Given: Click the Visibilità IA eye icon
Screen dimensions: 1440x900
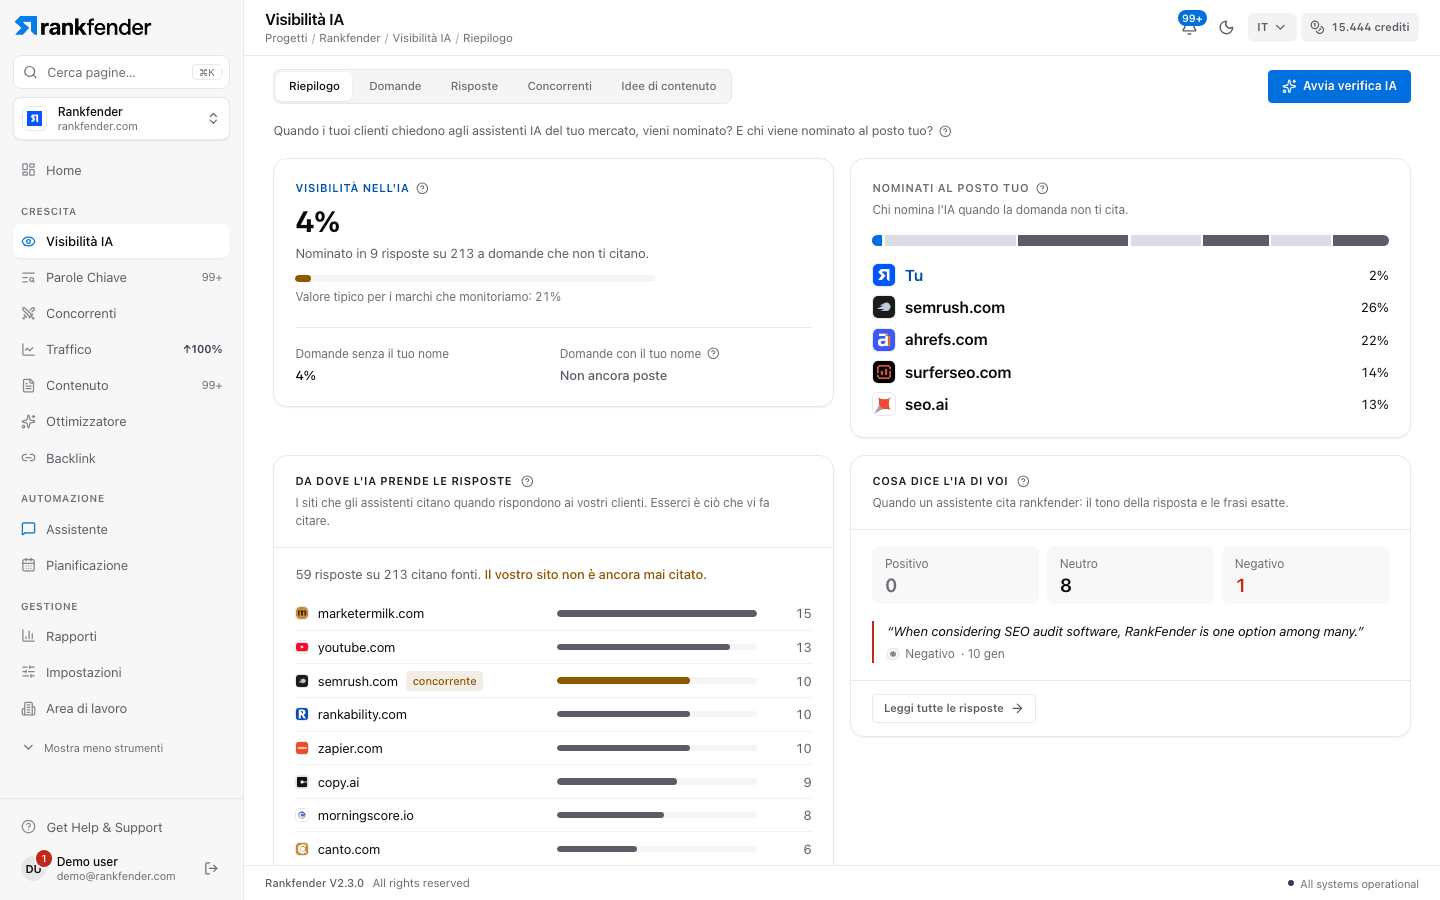Looking at the screenshot, I should pyautogui.click(x=28, y=241).
